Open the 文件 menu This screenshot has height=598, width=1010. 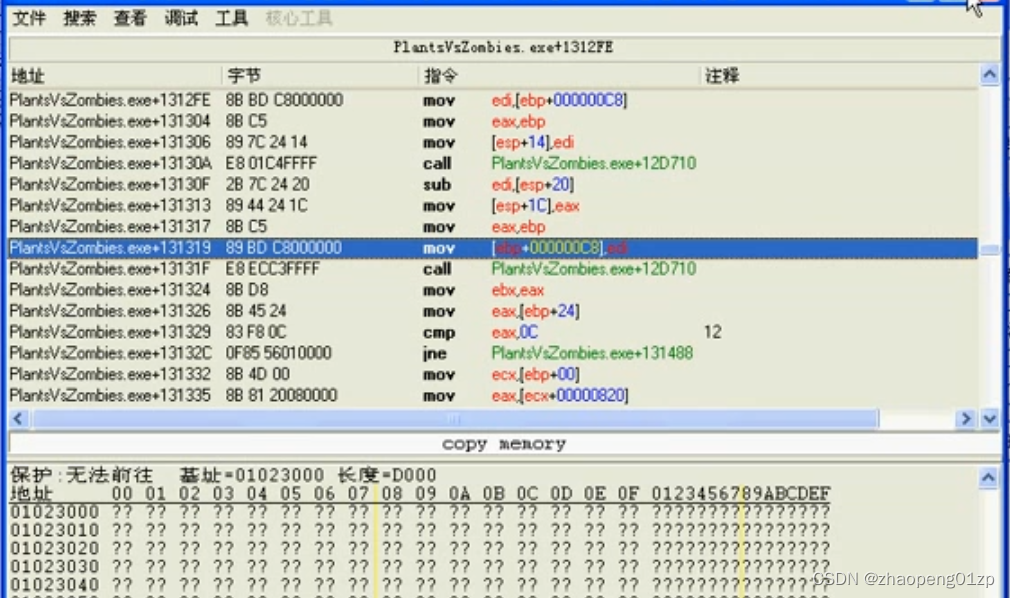point(29,18)
